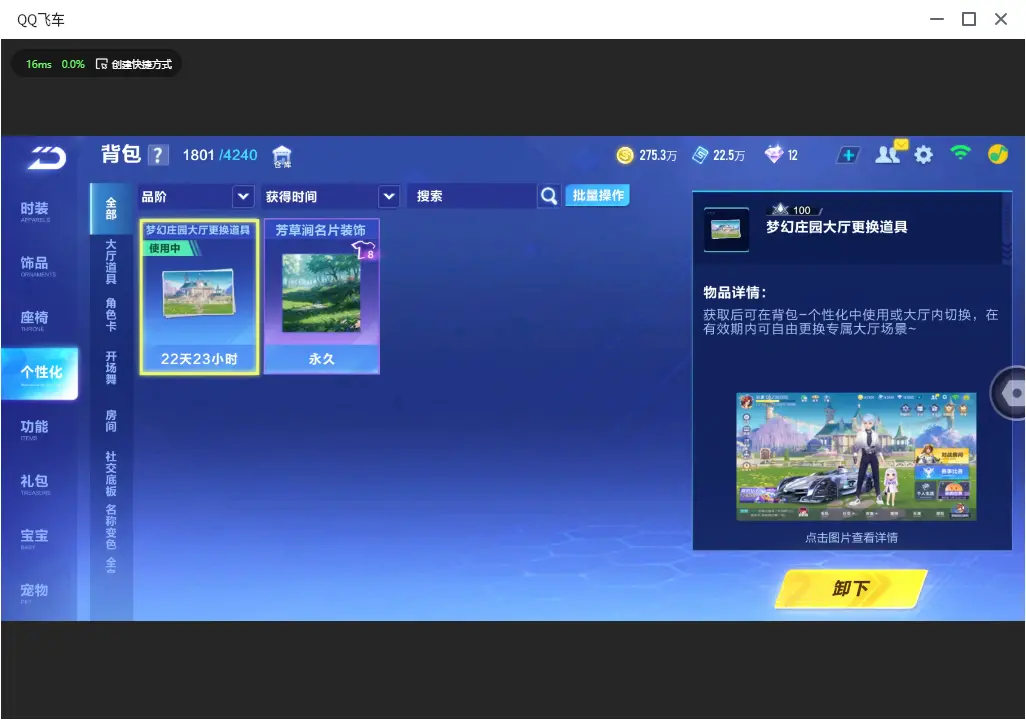Select the 全部 sub-tab
The image size is (1026, 720).
coord(111,209)
